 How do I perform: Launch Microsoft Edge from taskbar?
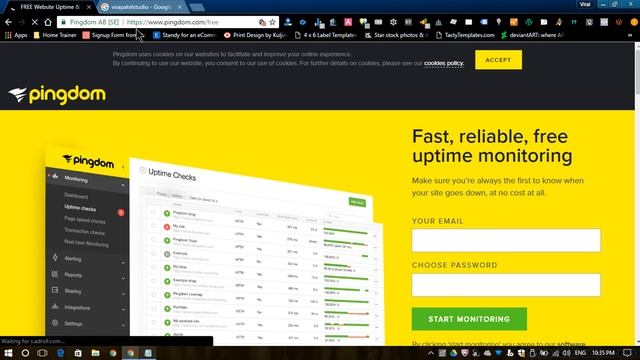click(x=60, y=353)
